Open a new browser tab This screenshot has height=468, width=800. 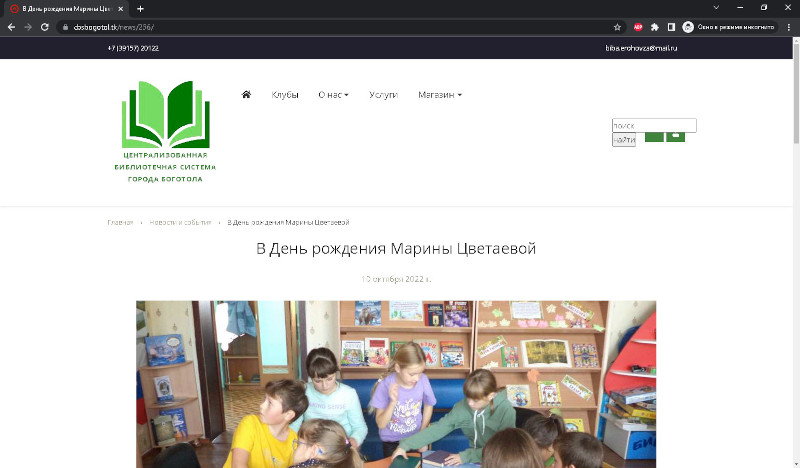pyautogui.click(x=140, y=9)
